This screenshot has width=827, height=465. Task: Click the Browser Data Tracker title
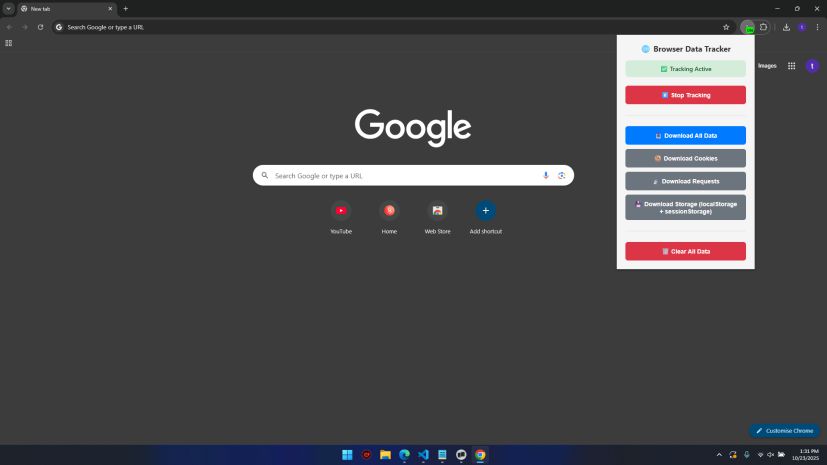(x=686, y=49)
